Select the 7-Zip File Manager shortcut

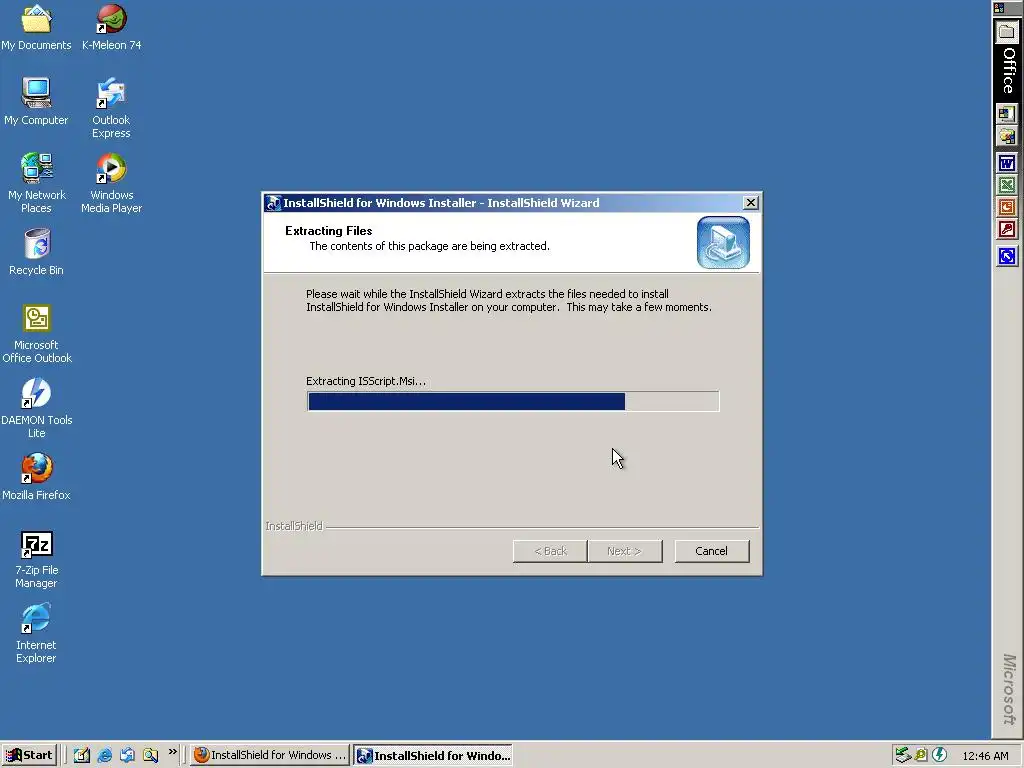click(x=36, y=560)
